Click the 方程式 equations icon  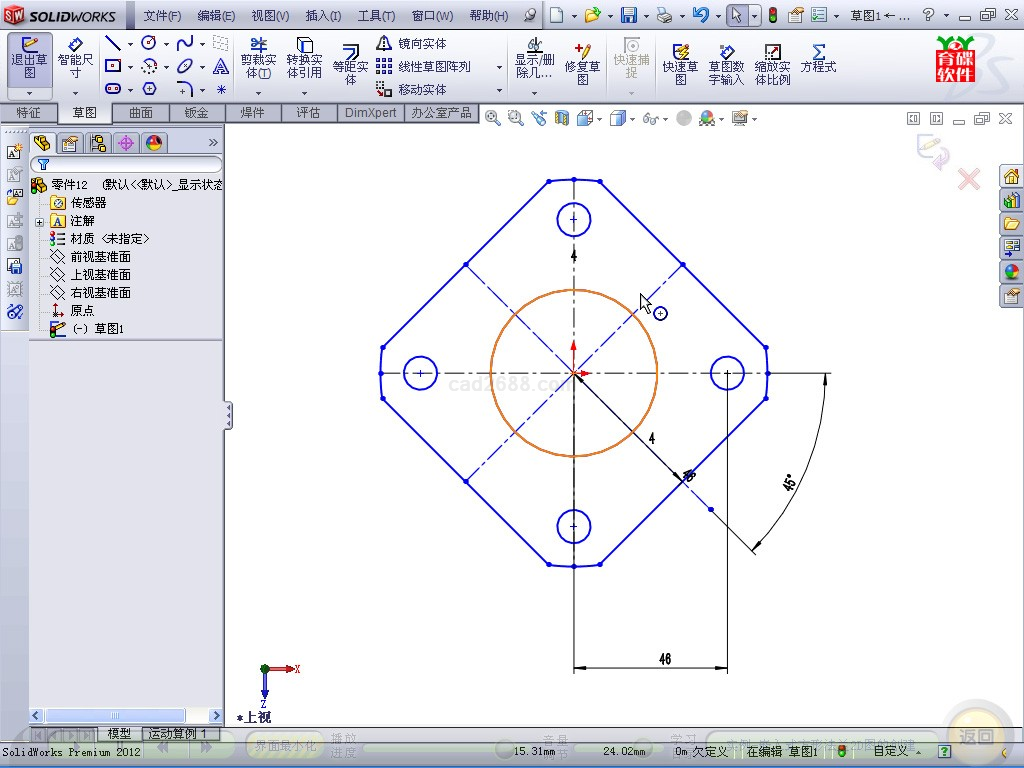click(x=818, y=58)
